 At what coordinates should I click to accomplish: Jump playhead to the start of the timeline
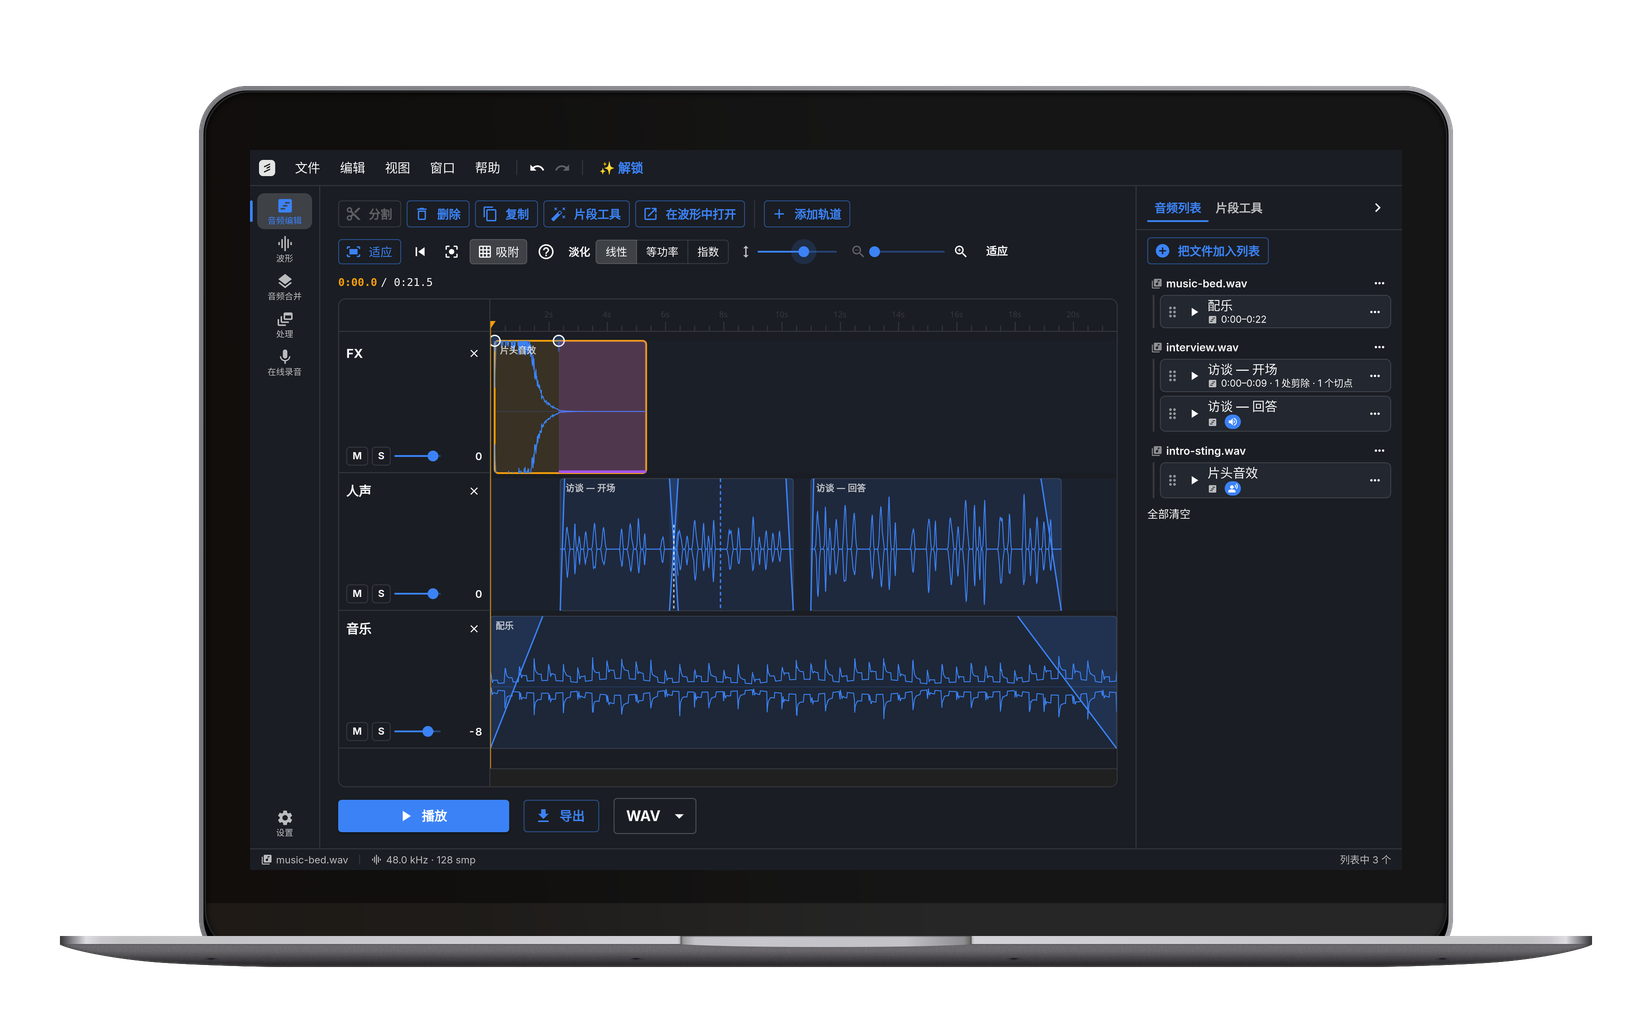tap(420, 252)
